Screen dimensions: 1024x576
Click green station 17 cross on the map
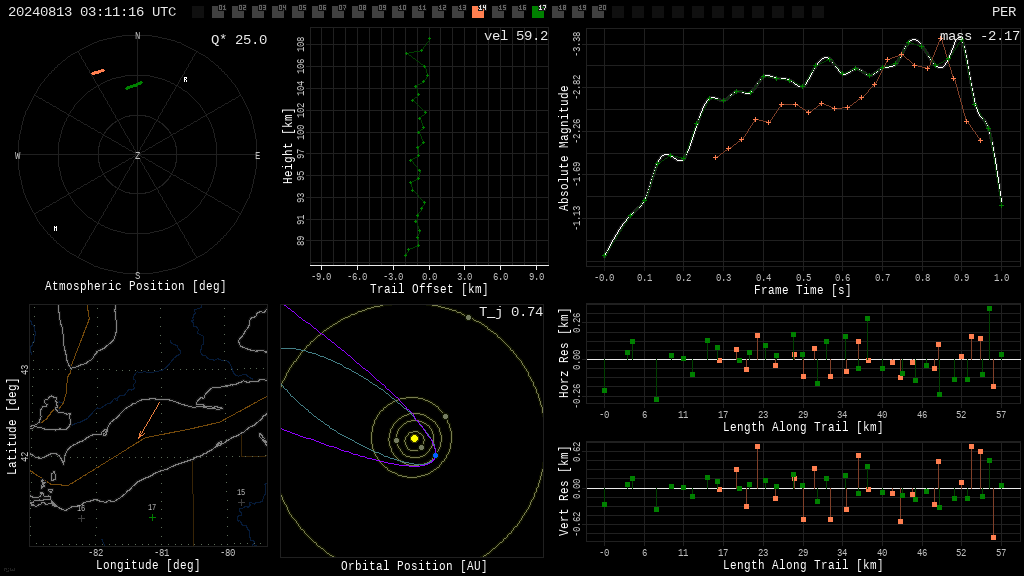click(152, 517)
